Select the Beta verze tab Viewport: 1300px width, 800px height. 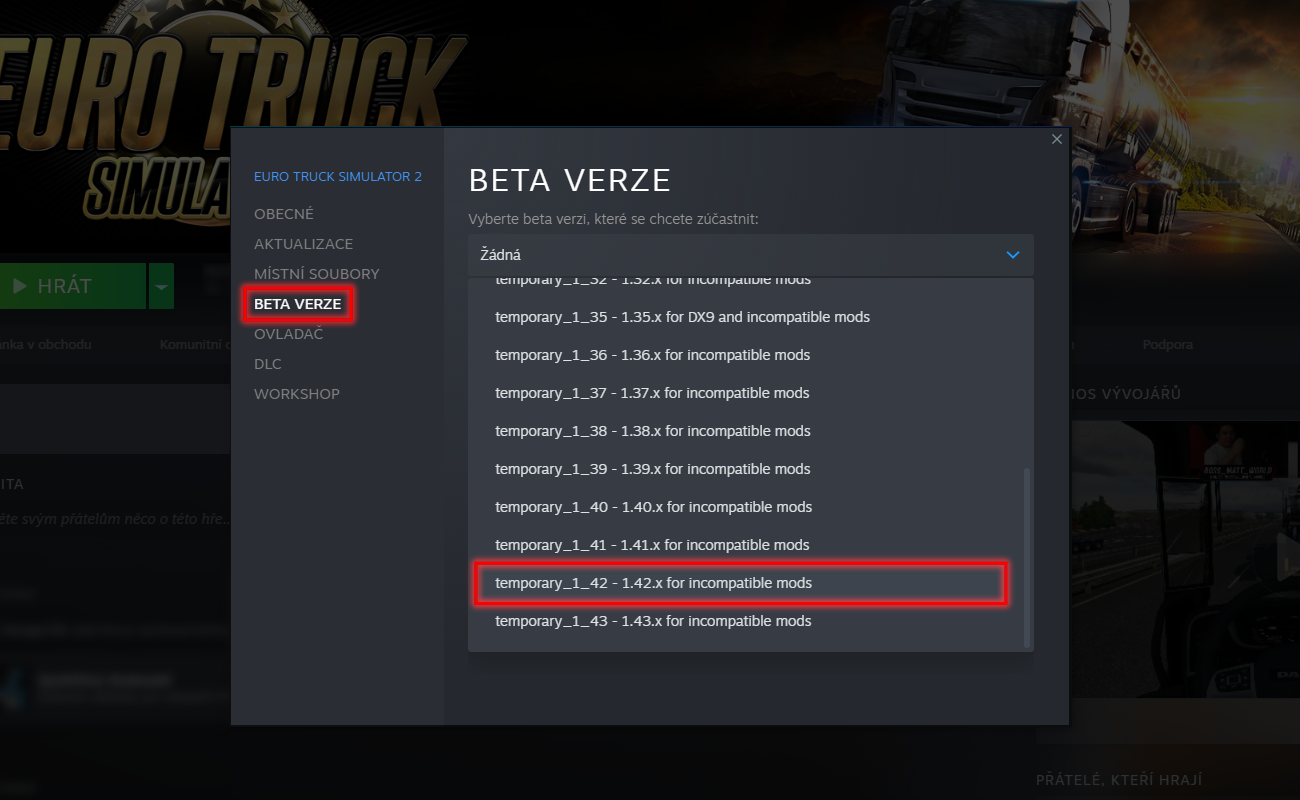click(298, 304)
